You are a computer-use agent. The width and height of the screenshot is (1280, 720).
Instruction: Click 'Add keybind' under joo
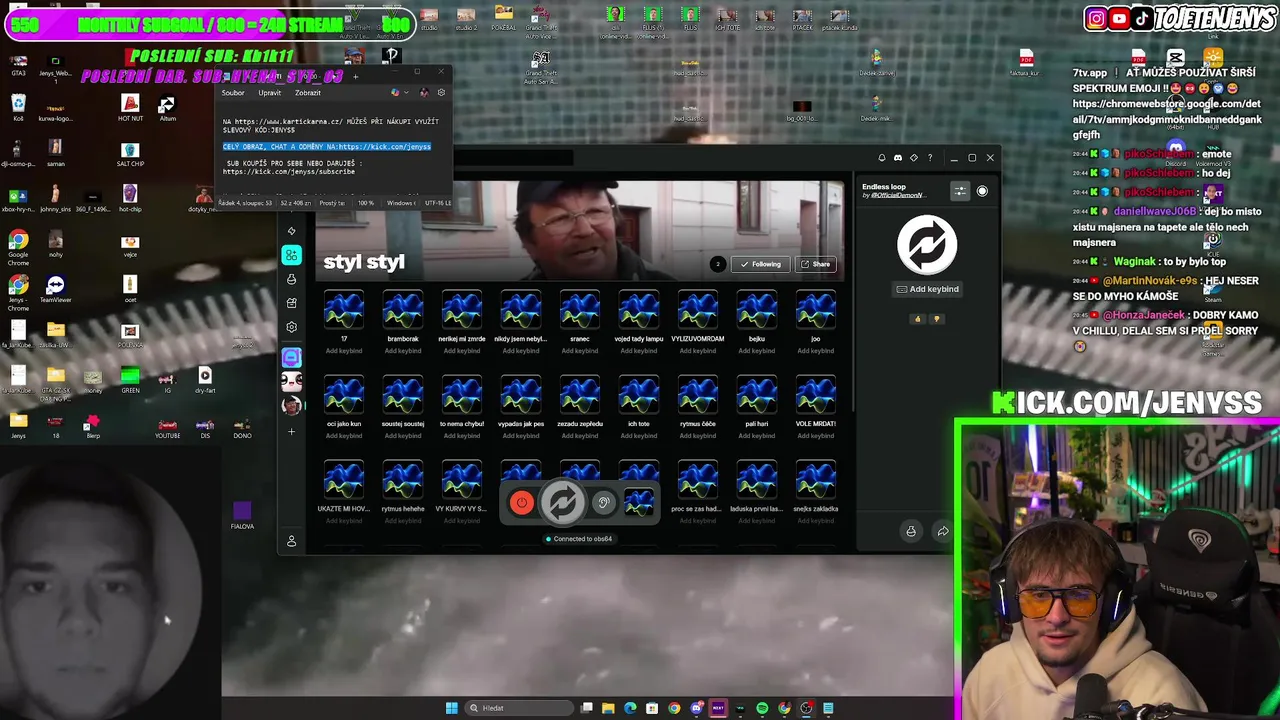(816, 351)
